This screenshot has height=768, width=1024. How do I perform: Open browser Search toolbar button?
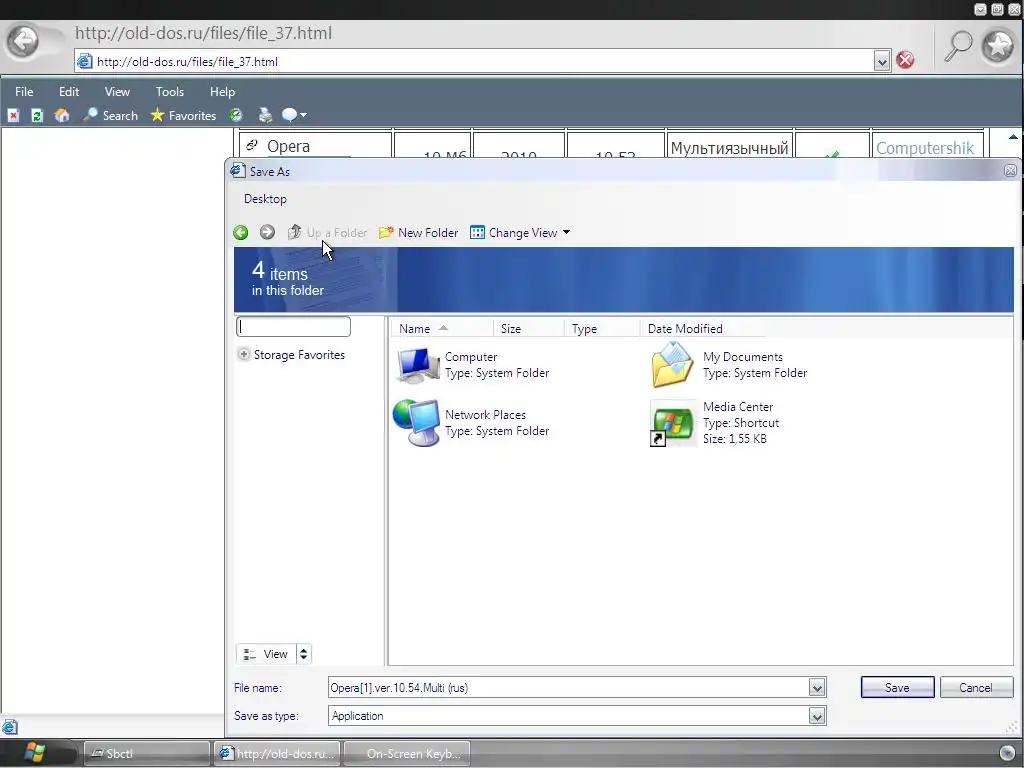(110, 116)
